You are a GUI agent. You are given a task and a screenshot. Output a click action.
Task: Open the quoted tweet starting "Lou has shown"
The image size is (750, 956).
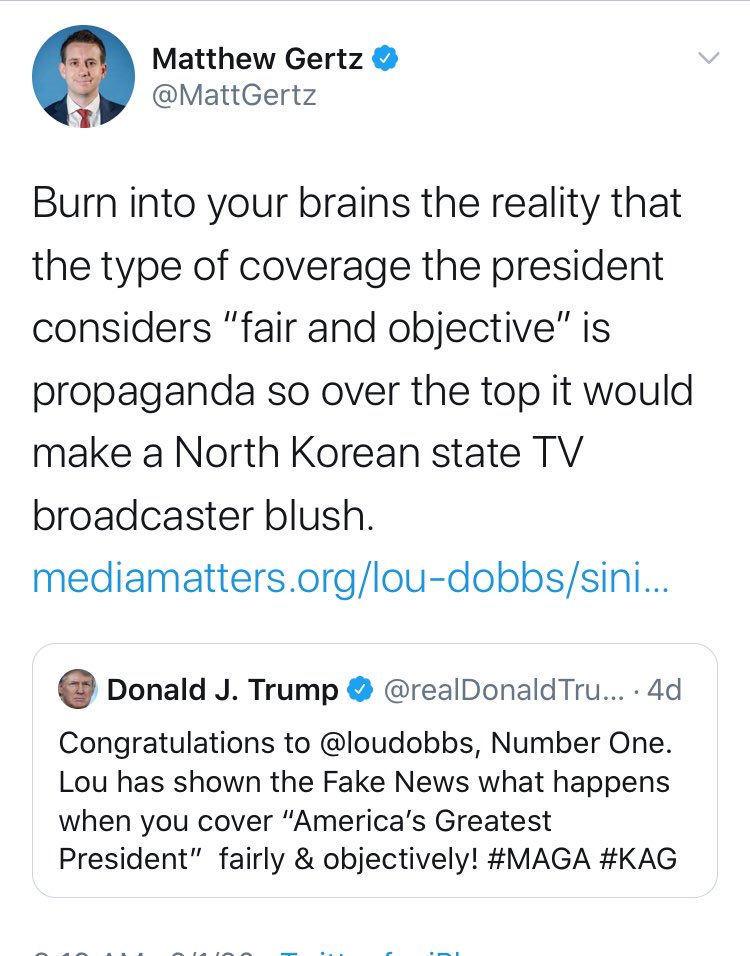coord(374,770)
